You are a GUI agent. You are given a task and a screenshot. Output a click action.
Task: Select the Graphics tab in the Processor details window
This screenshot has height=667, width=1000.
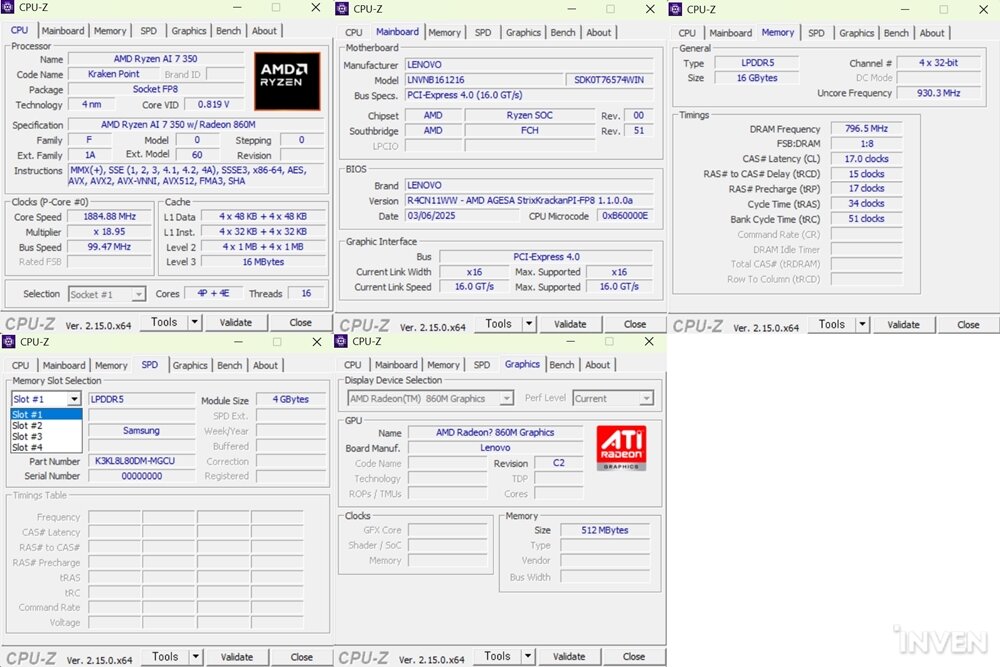tap(189, 31)
